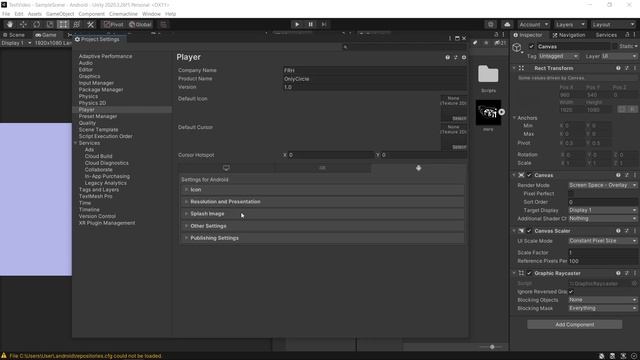Open the Collab history icon in the toolbar

pos(490,24)
